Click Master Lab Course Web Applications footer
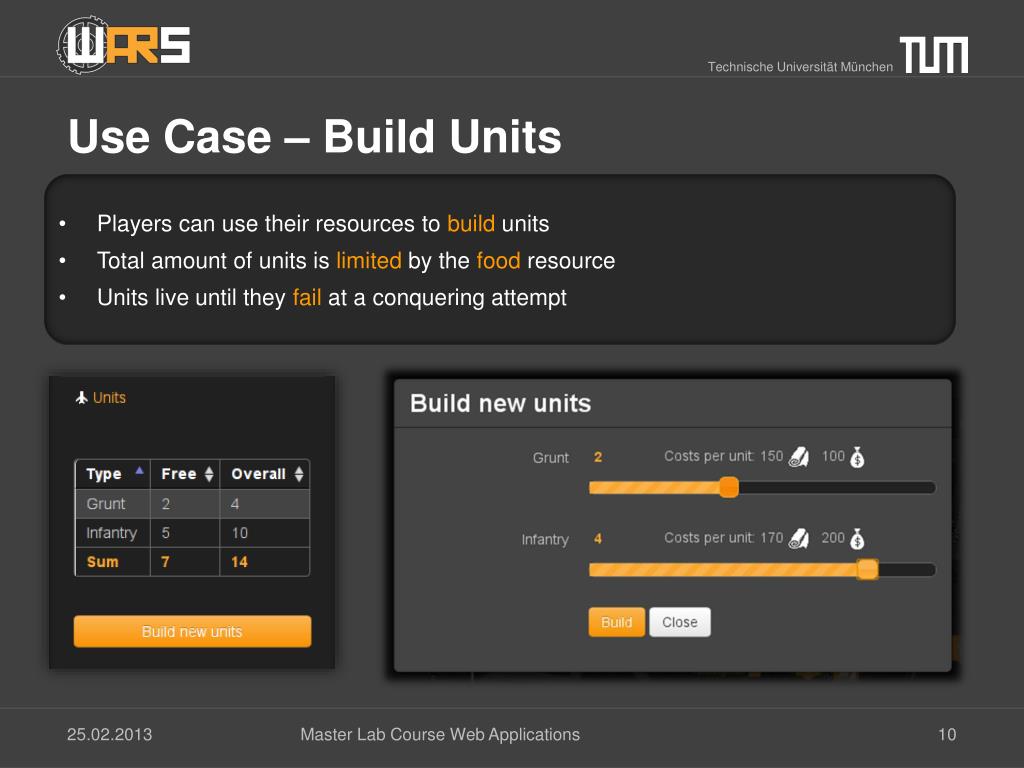 tap(440, 735)
